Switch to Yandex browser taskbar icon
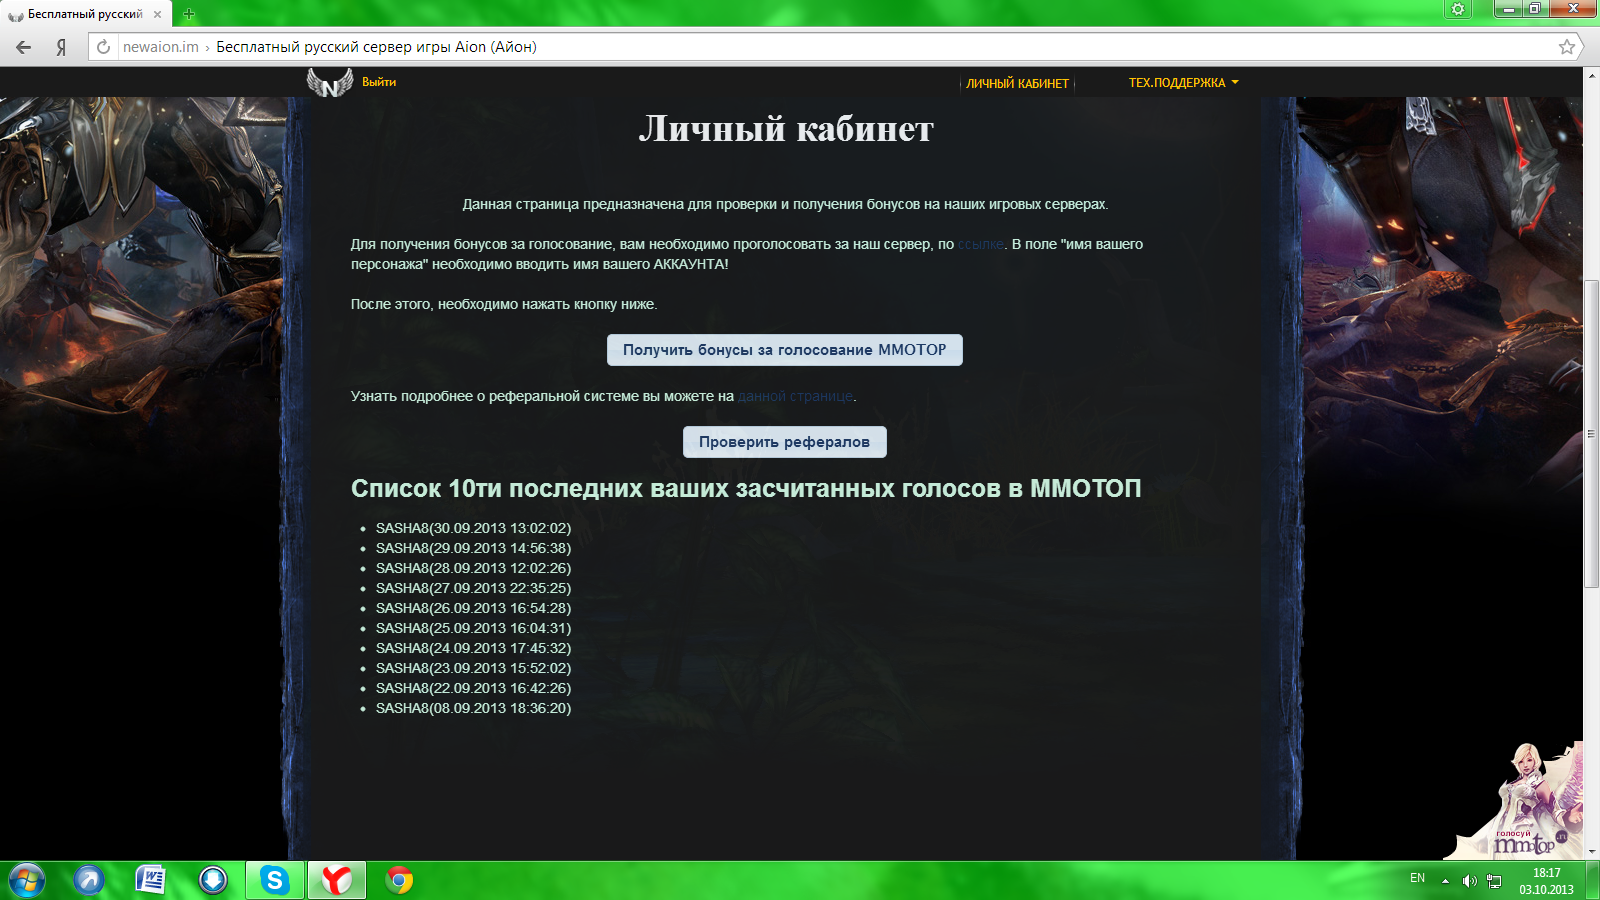 click(x=337, y=880)
